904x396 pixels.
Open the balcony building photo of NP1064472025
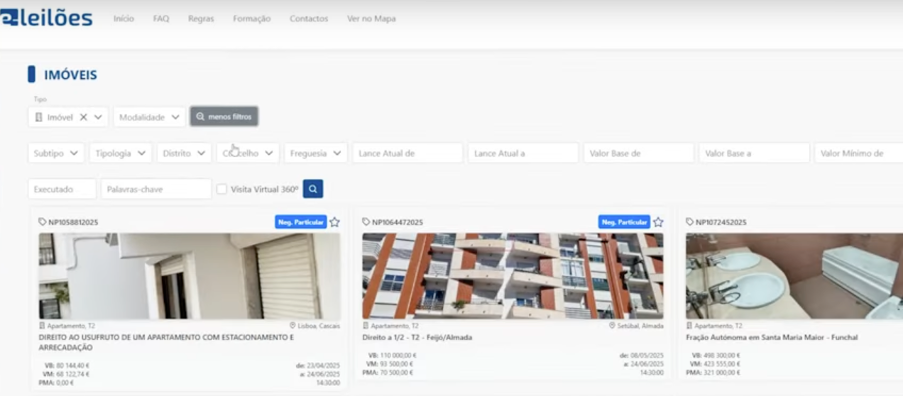tap(513, 276)
